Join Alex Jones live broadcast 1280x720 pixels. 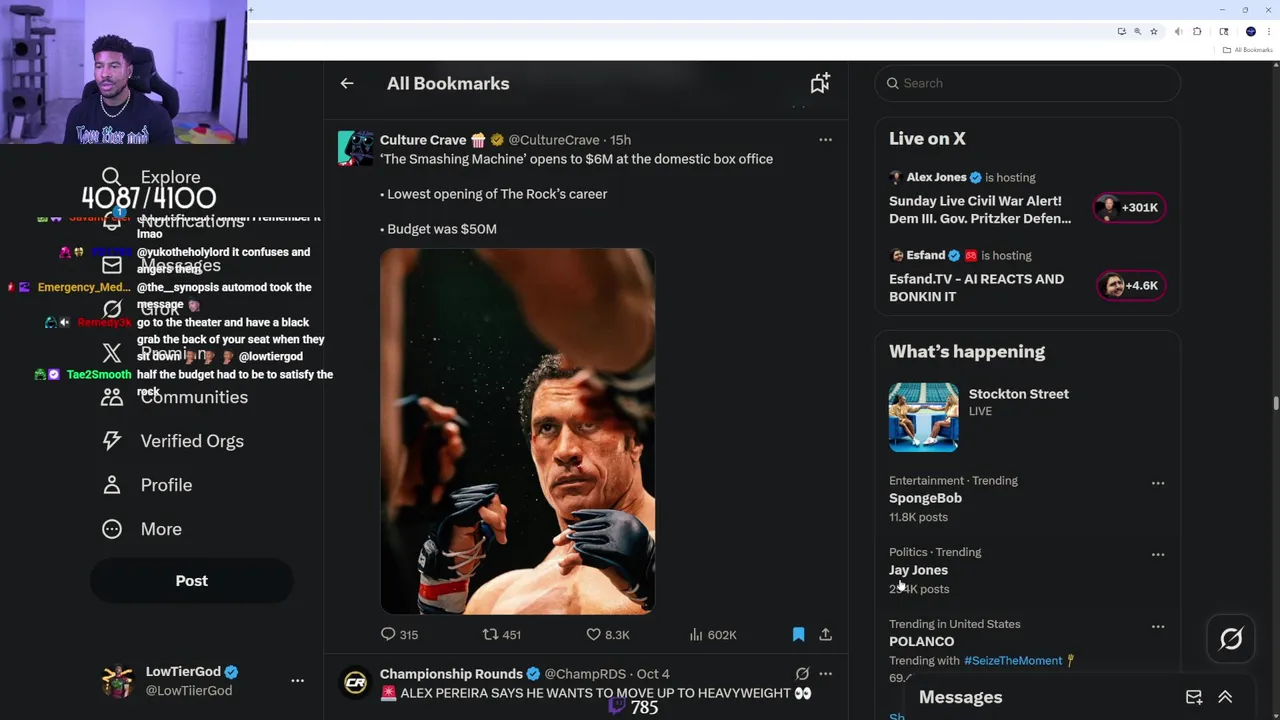(x=980, y=209)
